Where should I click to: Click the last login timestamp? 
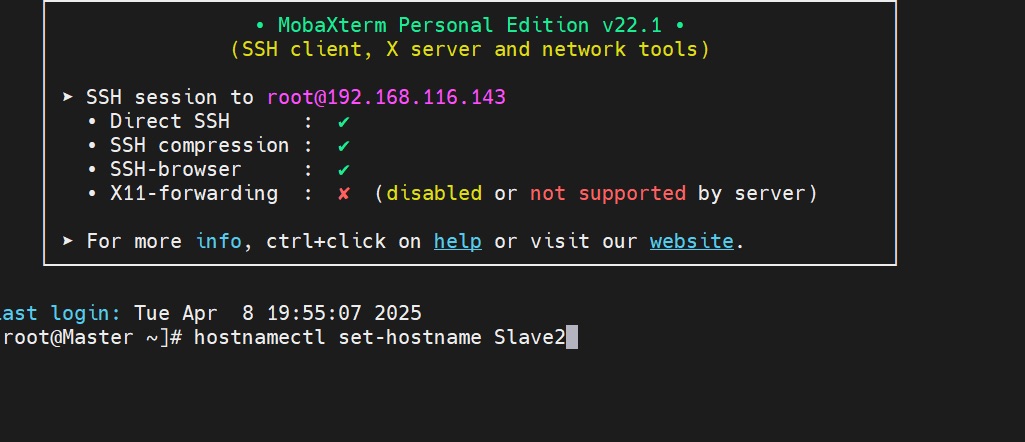277,312
